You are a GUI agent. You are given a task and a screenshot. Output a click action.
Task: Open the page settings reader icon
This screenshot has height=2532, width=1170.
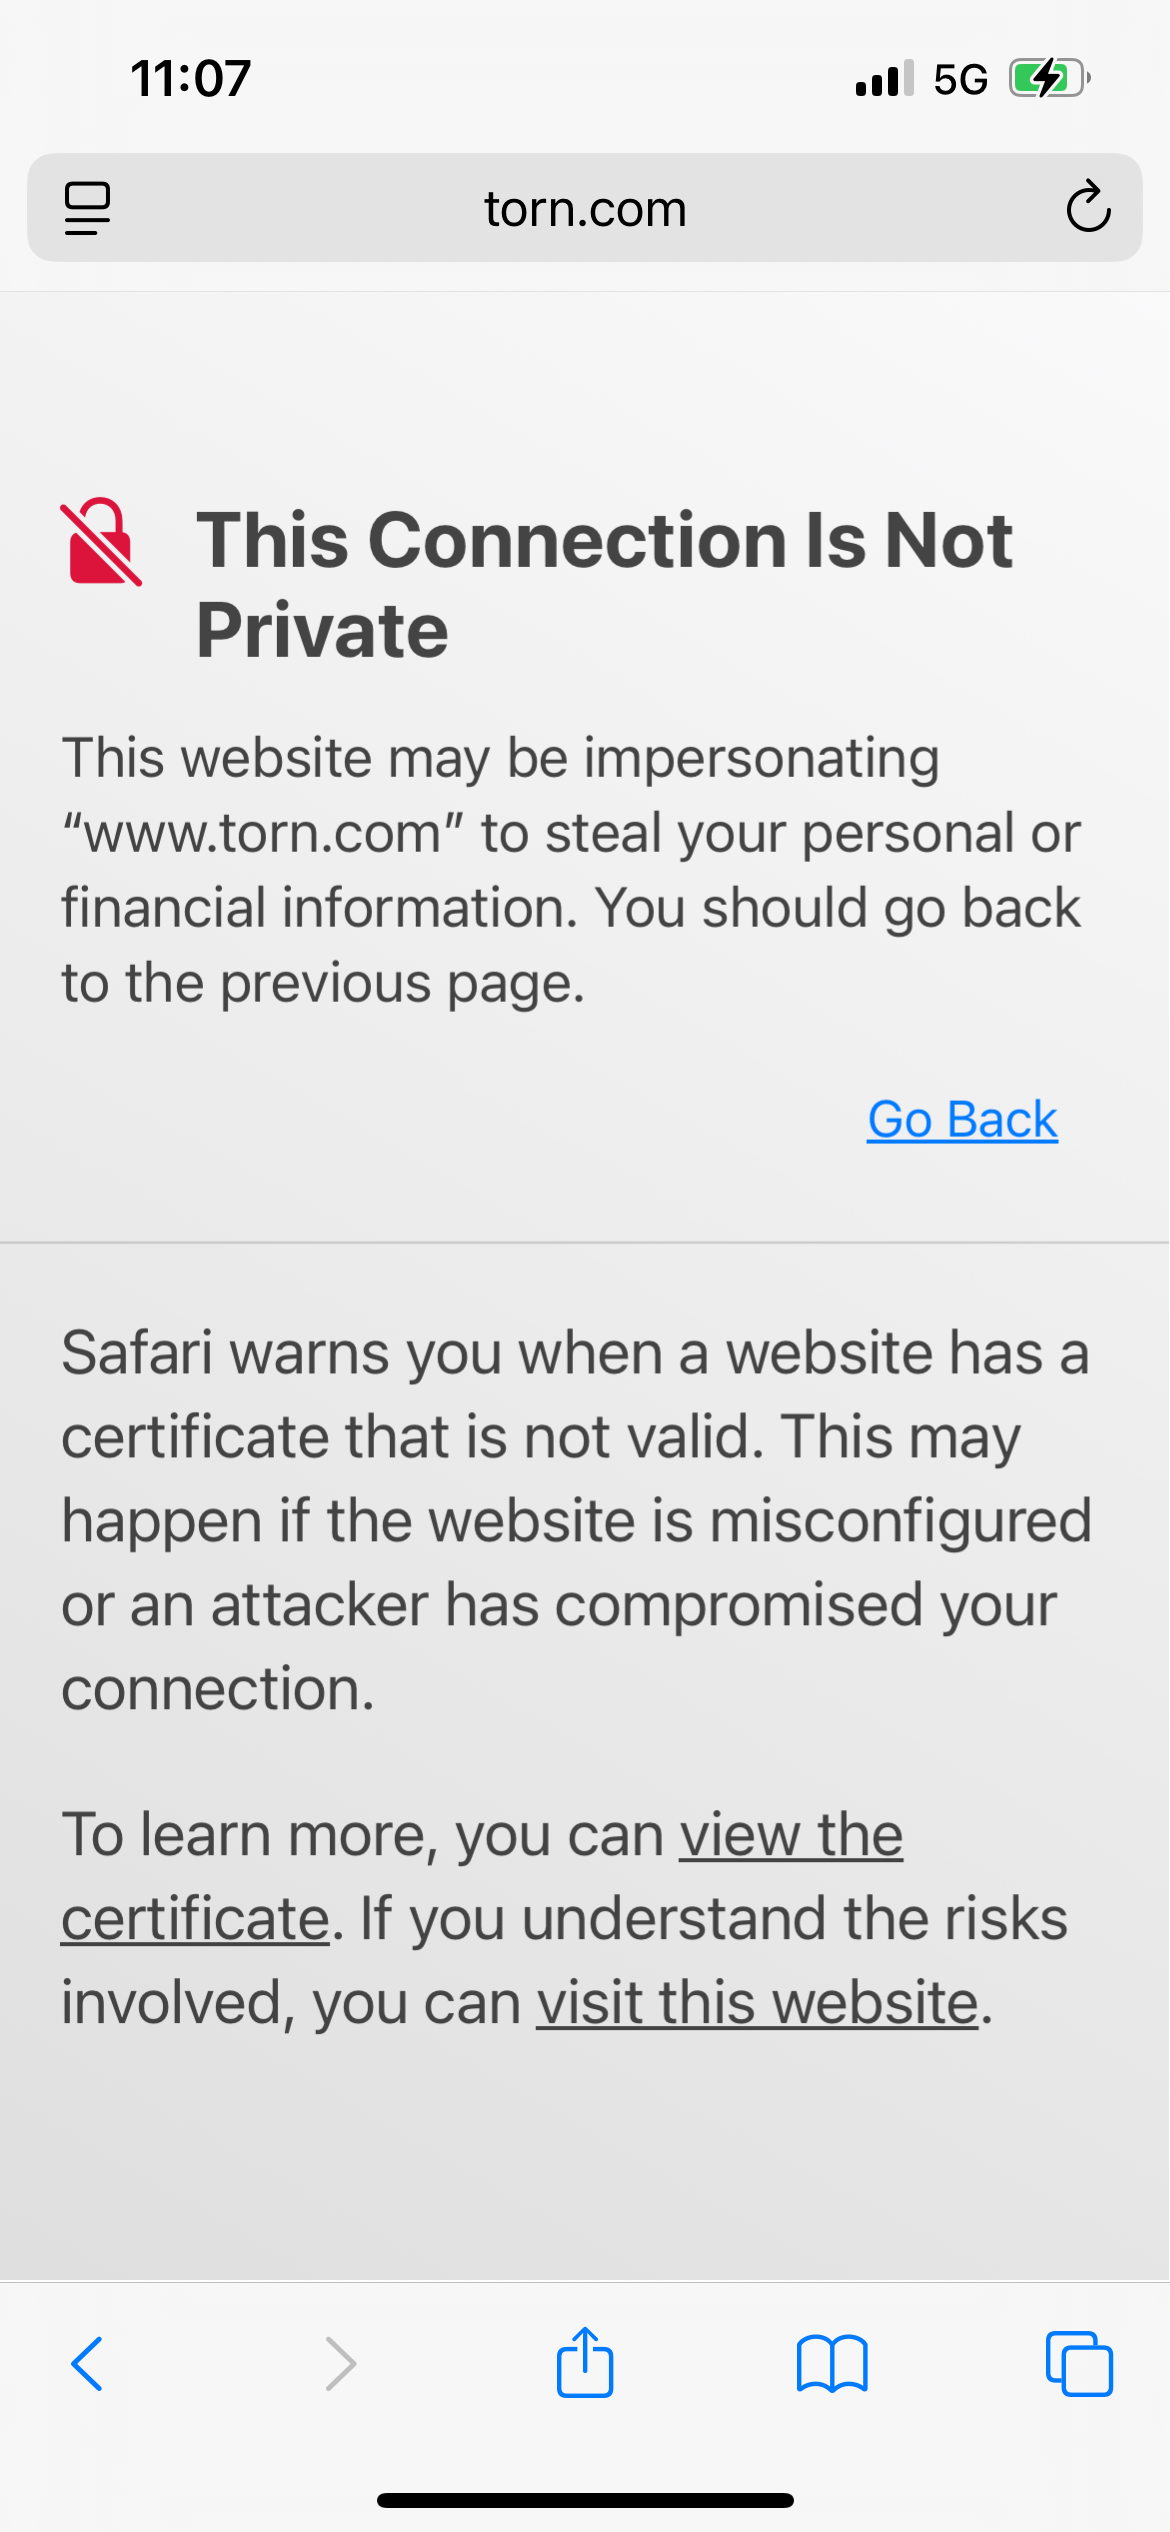[87, 208]
